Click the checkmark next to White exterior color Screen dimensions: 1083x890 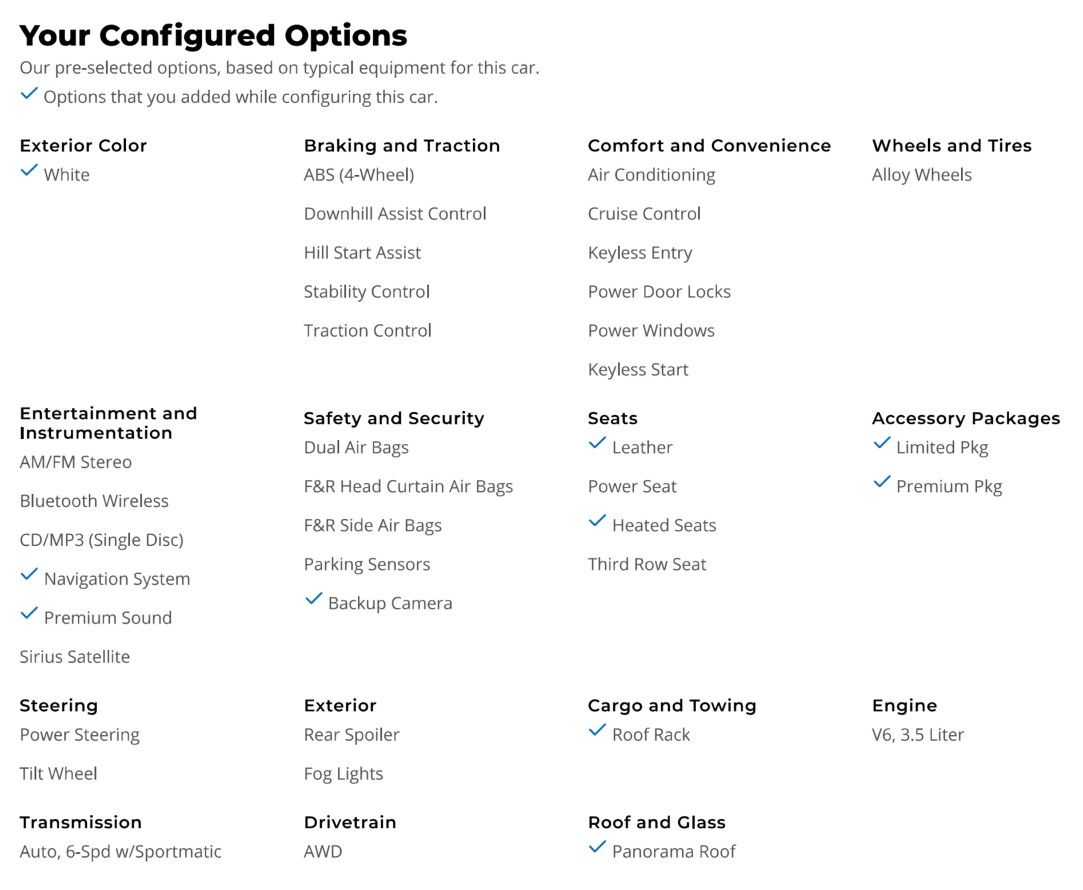29,170
